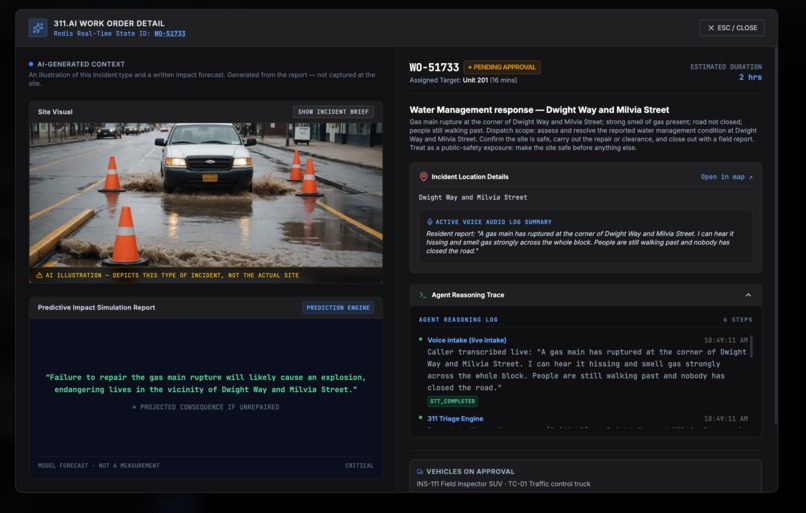Click the CRITICAL severity label
The width and height of the screenshot is (806, 513).
359,466
